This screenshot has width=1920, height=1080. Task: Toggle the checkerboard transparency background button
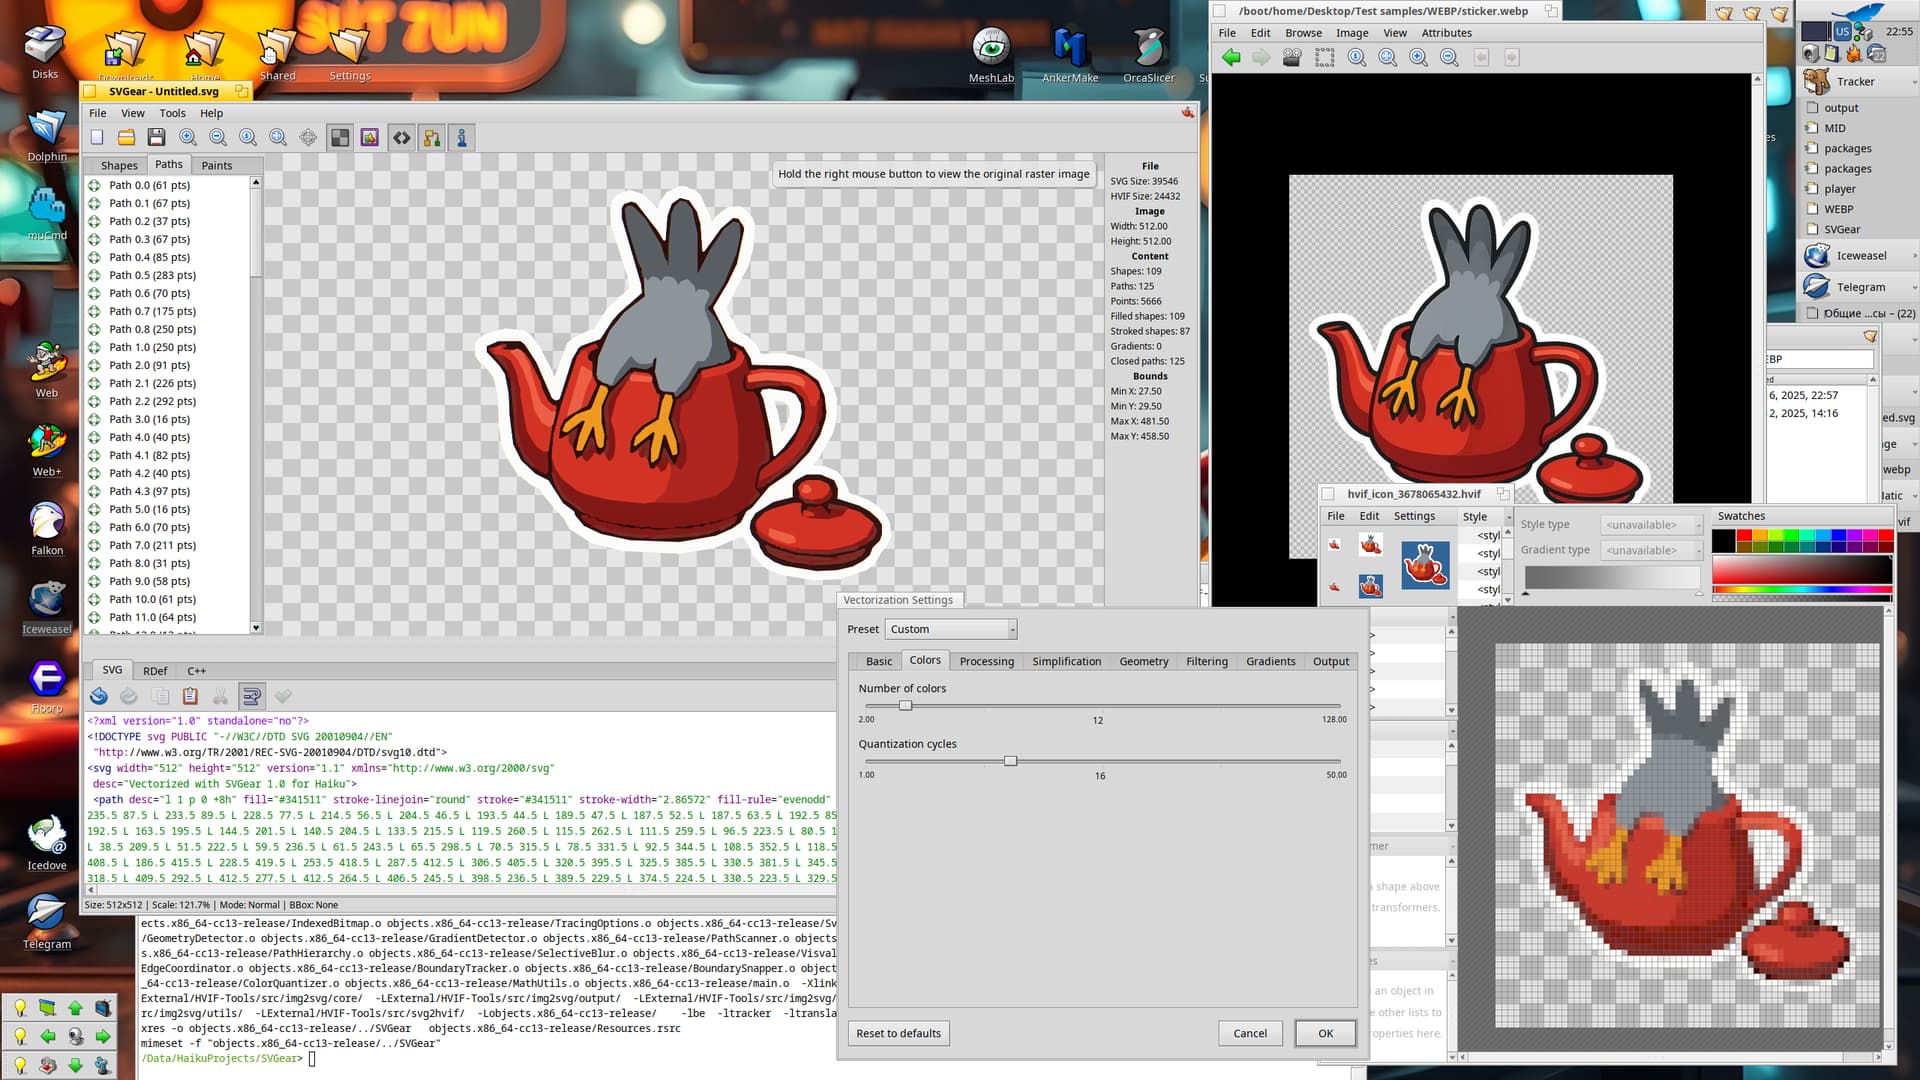coord(340,138)
